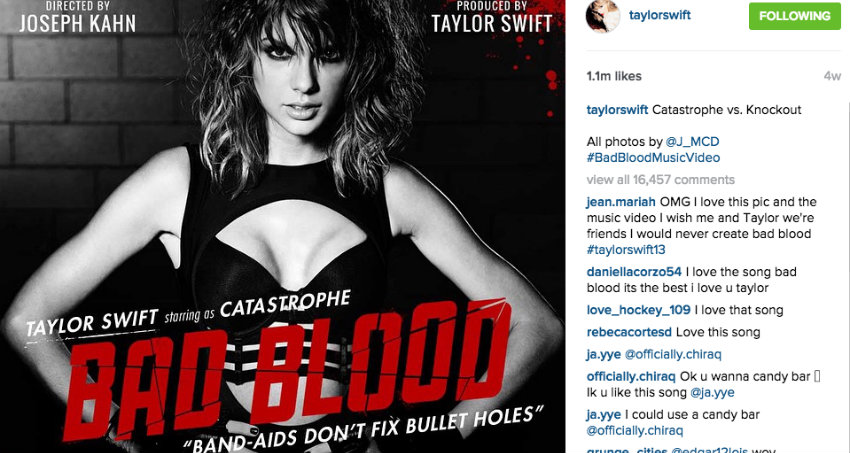Click the 4w post timestamp
This screenshot has width=850, height=453.
pos(832,76)
